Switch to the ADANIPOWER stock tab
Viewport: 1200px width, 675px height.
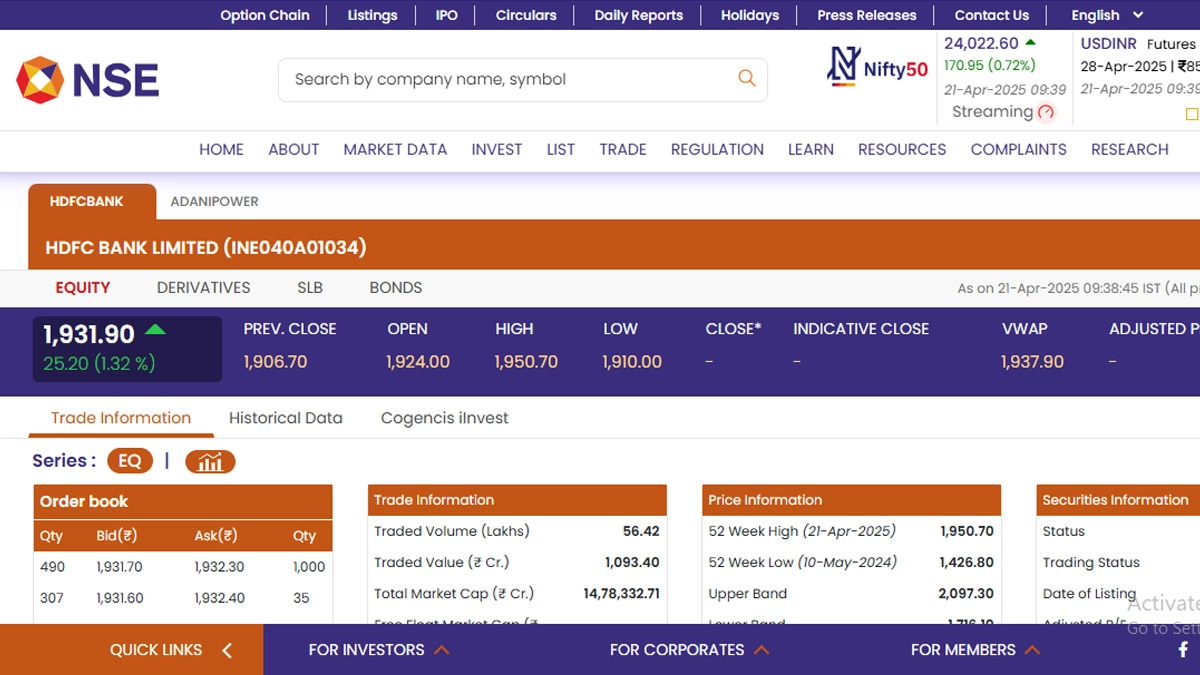214,201
